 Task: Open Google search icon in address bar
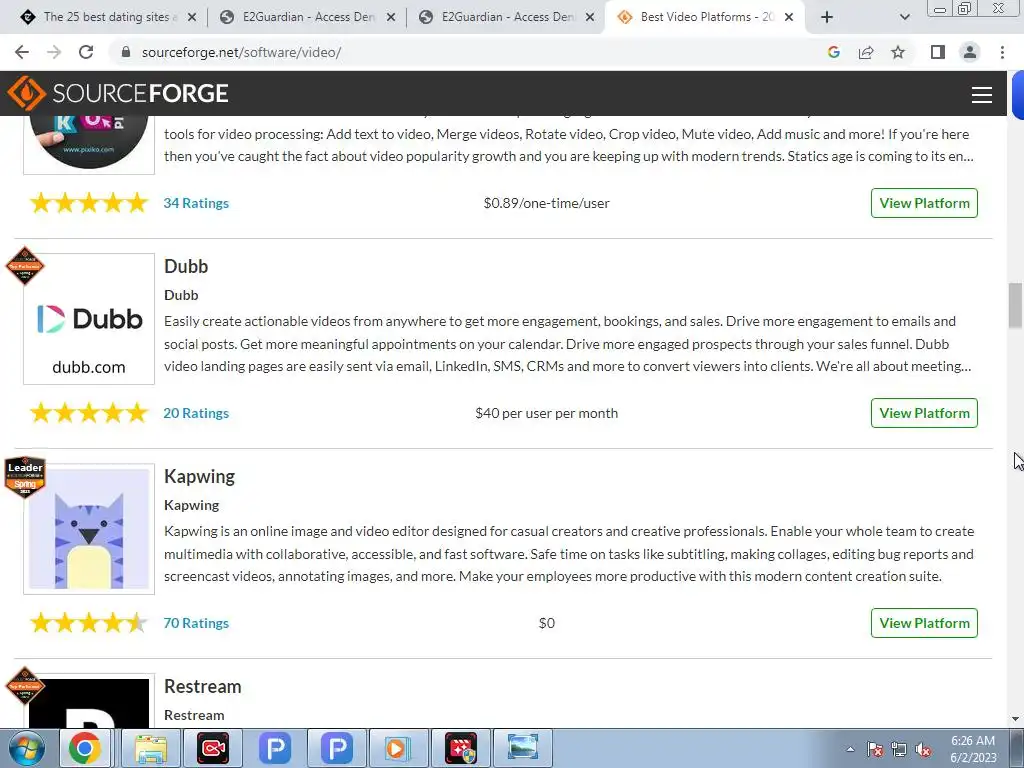pyautogui.click(x=833, y=52)
